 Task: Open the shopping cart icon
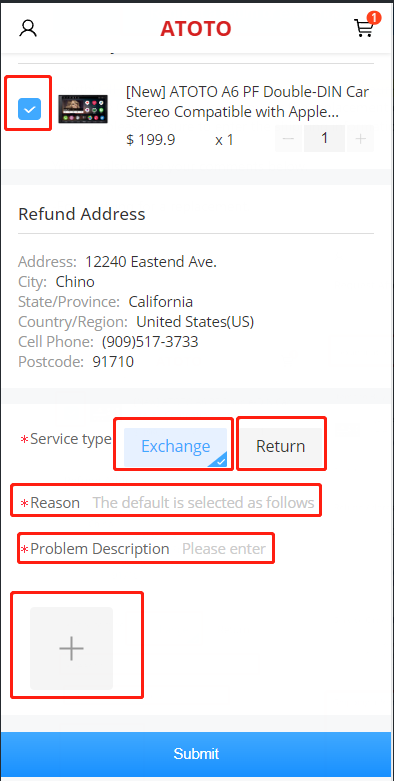point(364,29)
